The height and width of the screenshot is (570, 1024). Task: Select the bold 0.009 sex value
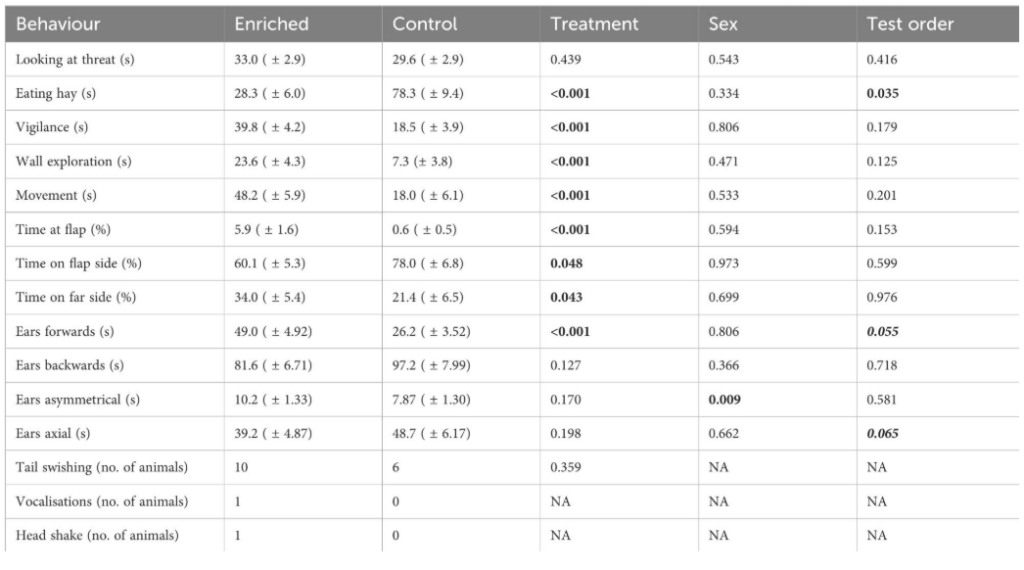(x=724, y=400)
